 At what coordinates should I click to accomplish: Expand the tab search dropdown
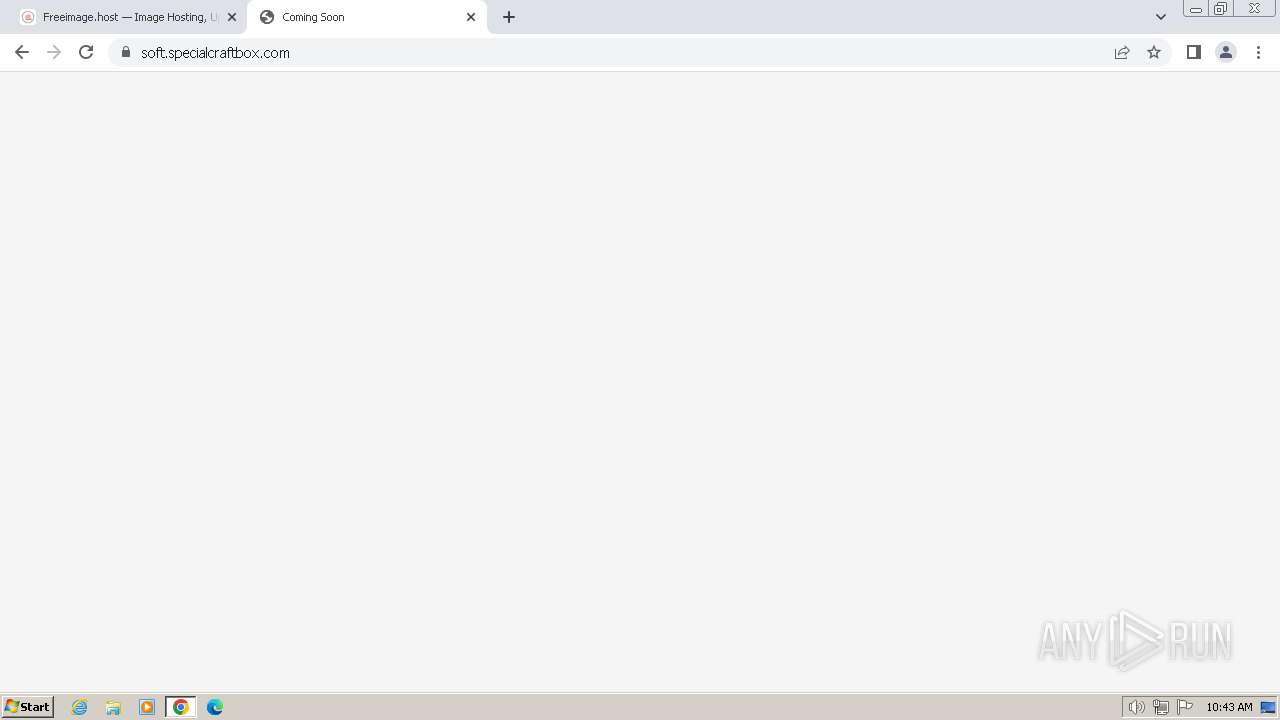click(x=1161, y=17)
